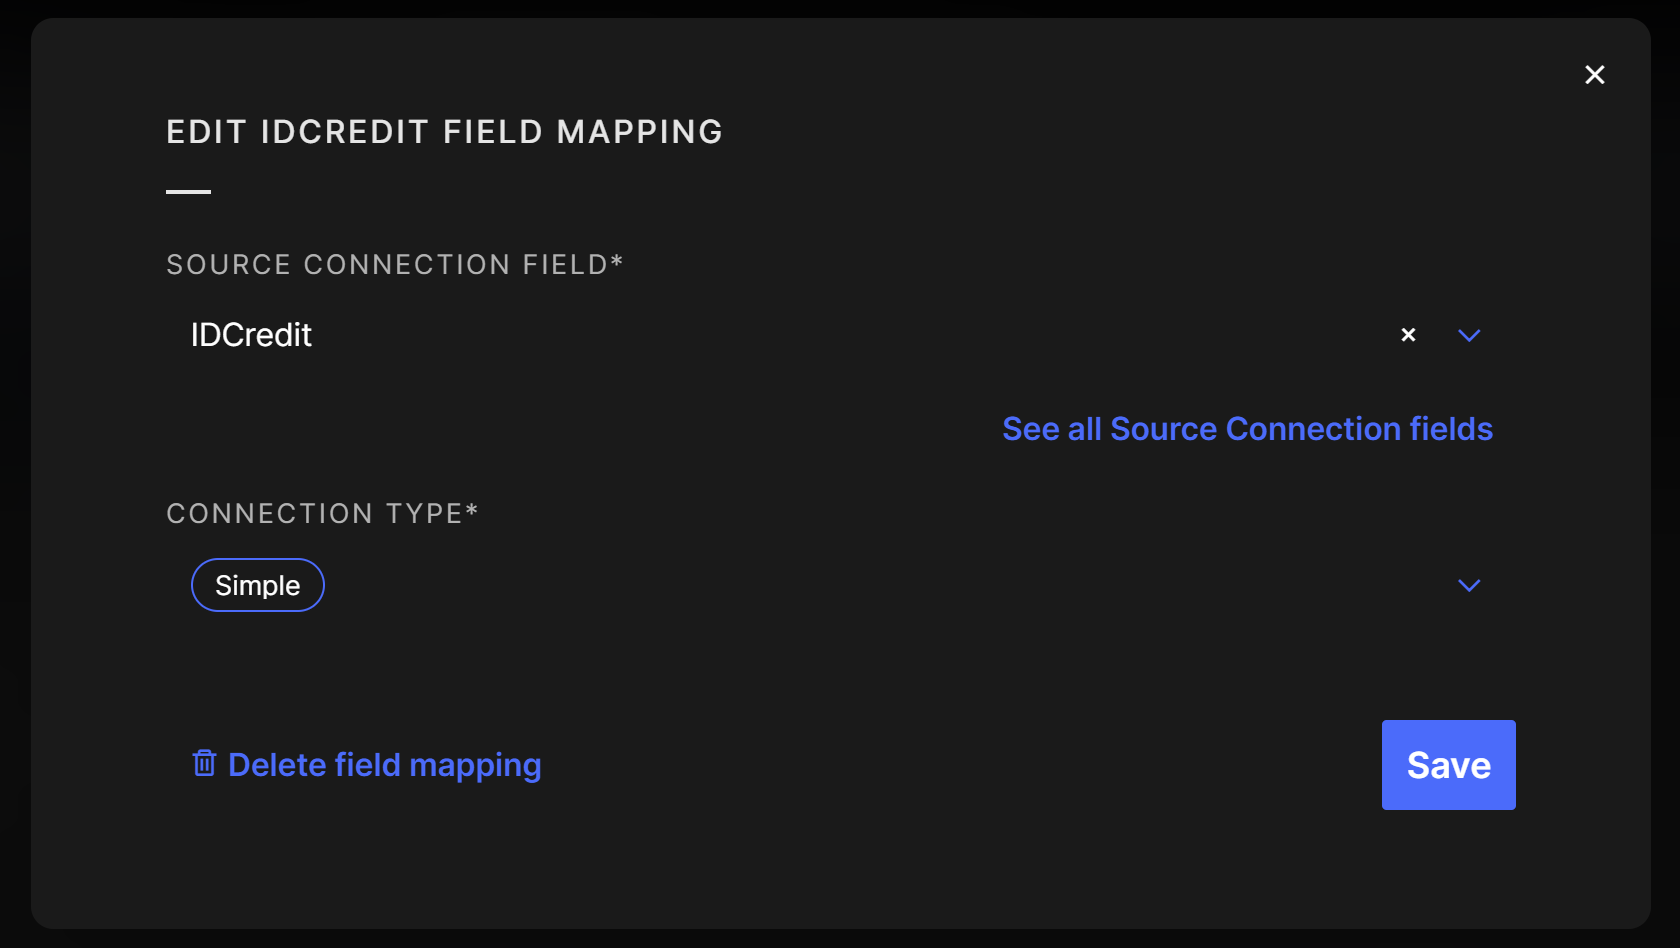Click the short divider line under title
Screen dimensions: 1680x948
tap(188, 191)
